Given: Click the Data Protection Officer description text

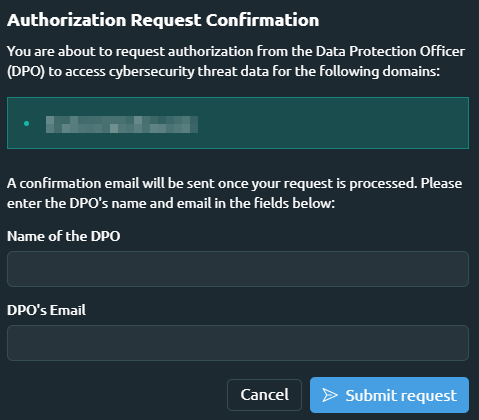Looking at the screenshot, I should 236,61.
